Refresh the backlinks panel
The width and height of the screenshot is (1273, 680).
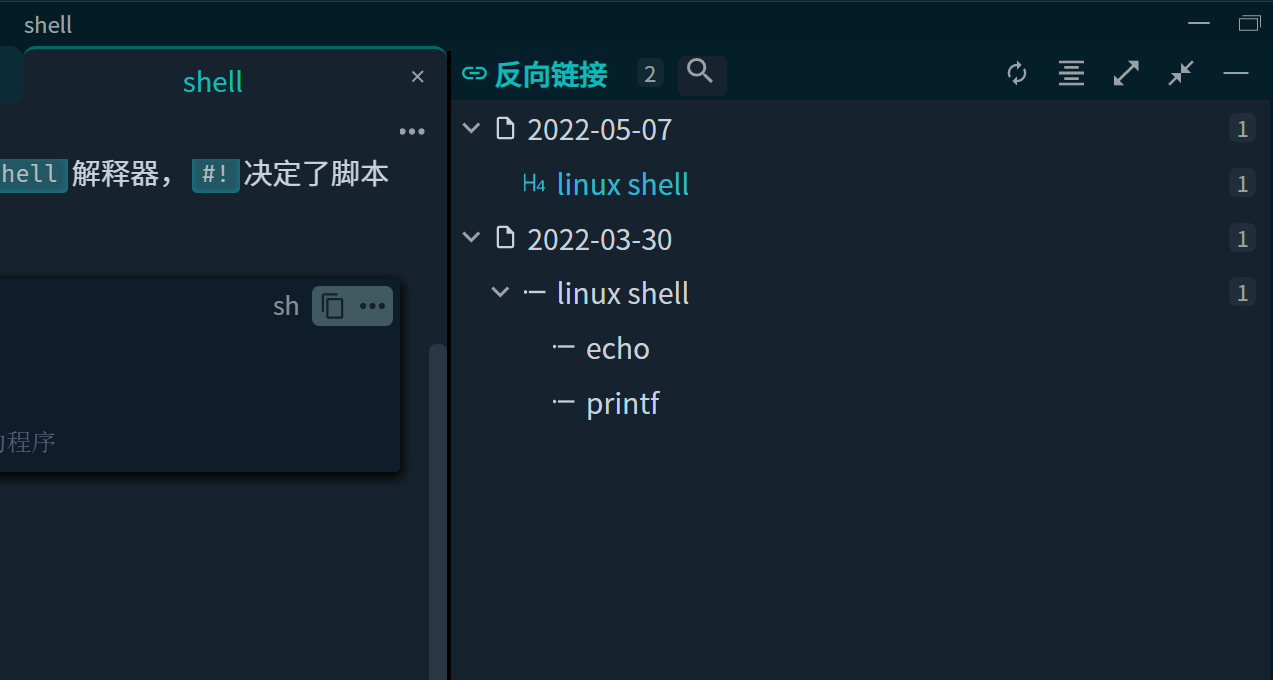tap(1017, 73)
